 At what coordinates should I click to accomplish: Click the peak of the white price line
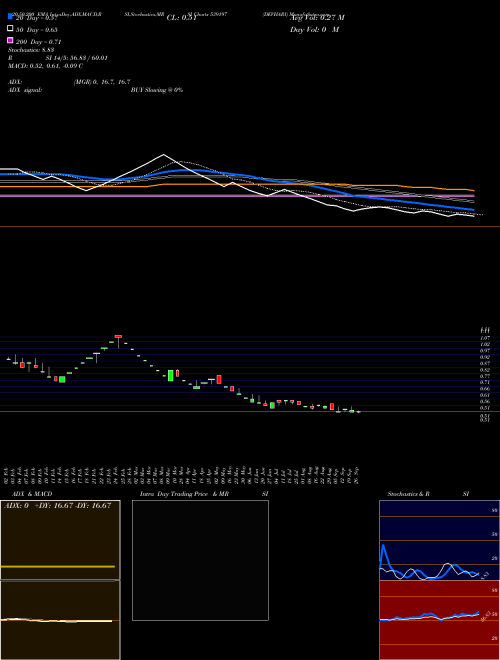click(x=164, y=155)
